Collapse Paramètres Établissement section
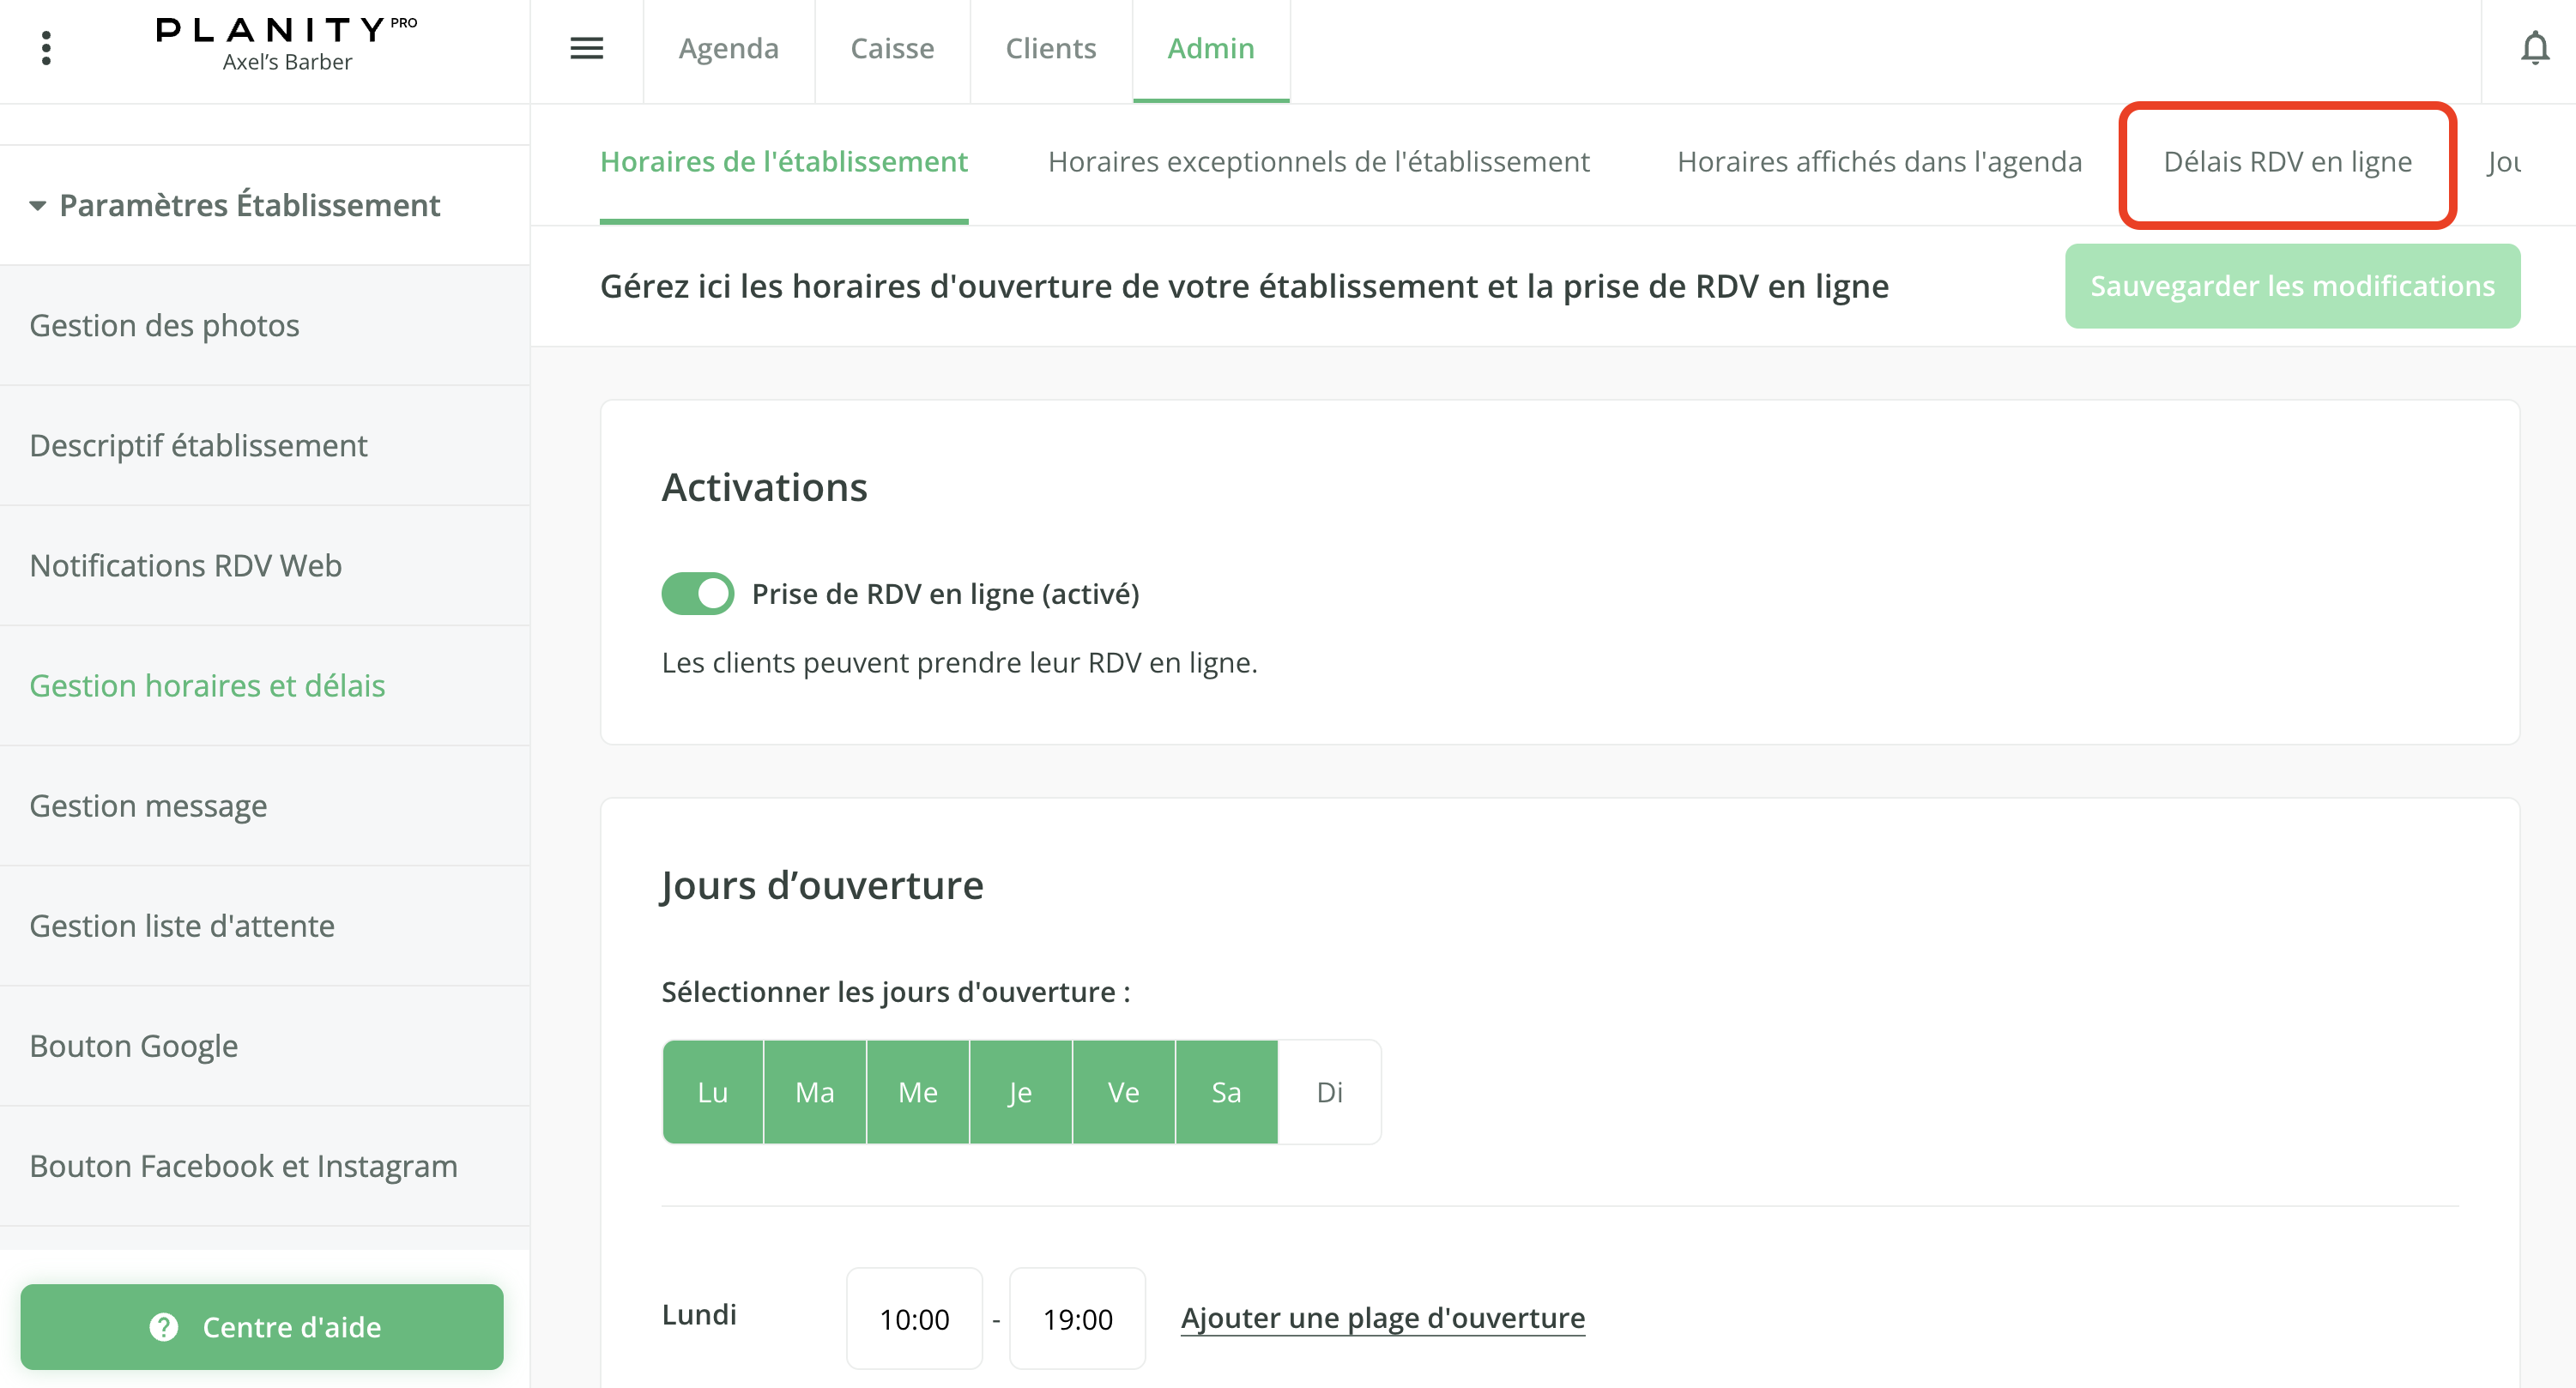 38,206
